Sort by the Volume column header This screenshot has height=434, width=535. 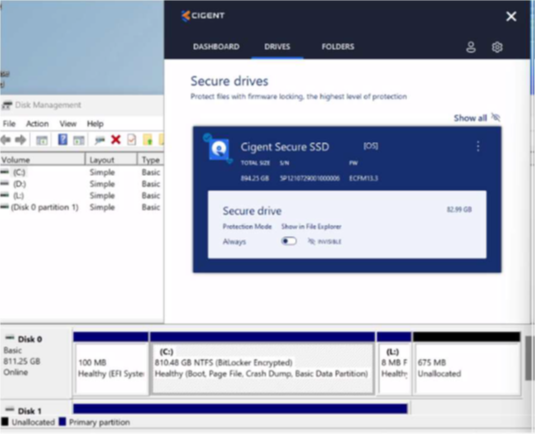click(x=42, y=160)
